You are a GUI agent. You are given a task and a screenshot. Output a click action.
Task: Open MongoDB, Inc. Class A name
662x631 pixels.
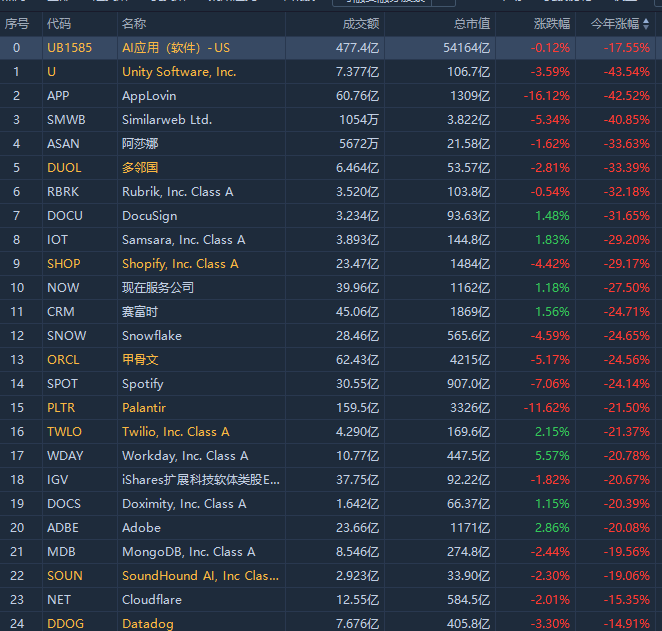(188, 552)
